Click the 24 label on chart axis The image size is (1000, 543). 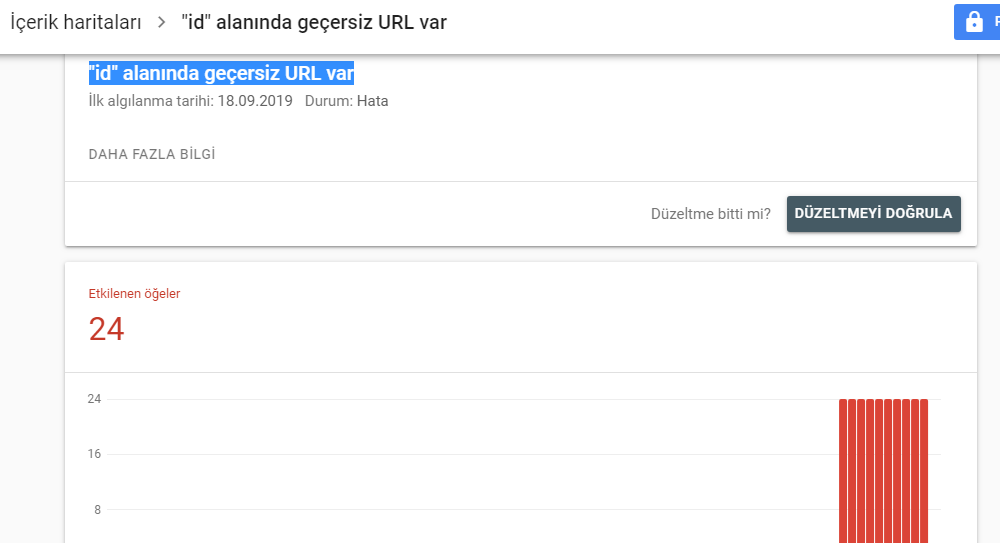[94, 399]
